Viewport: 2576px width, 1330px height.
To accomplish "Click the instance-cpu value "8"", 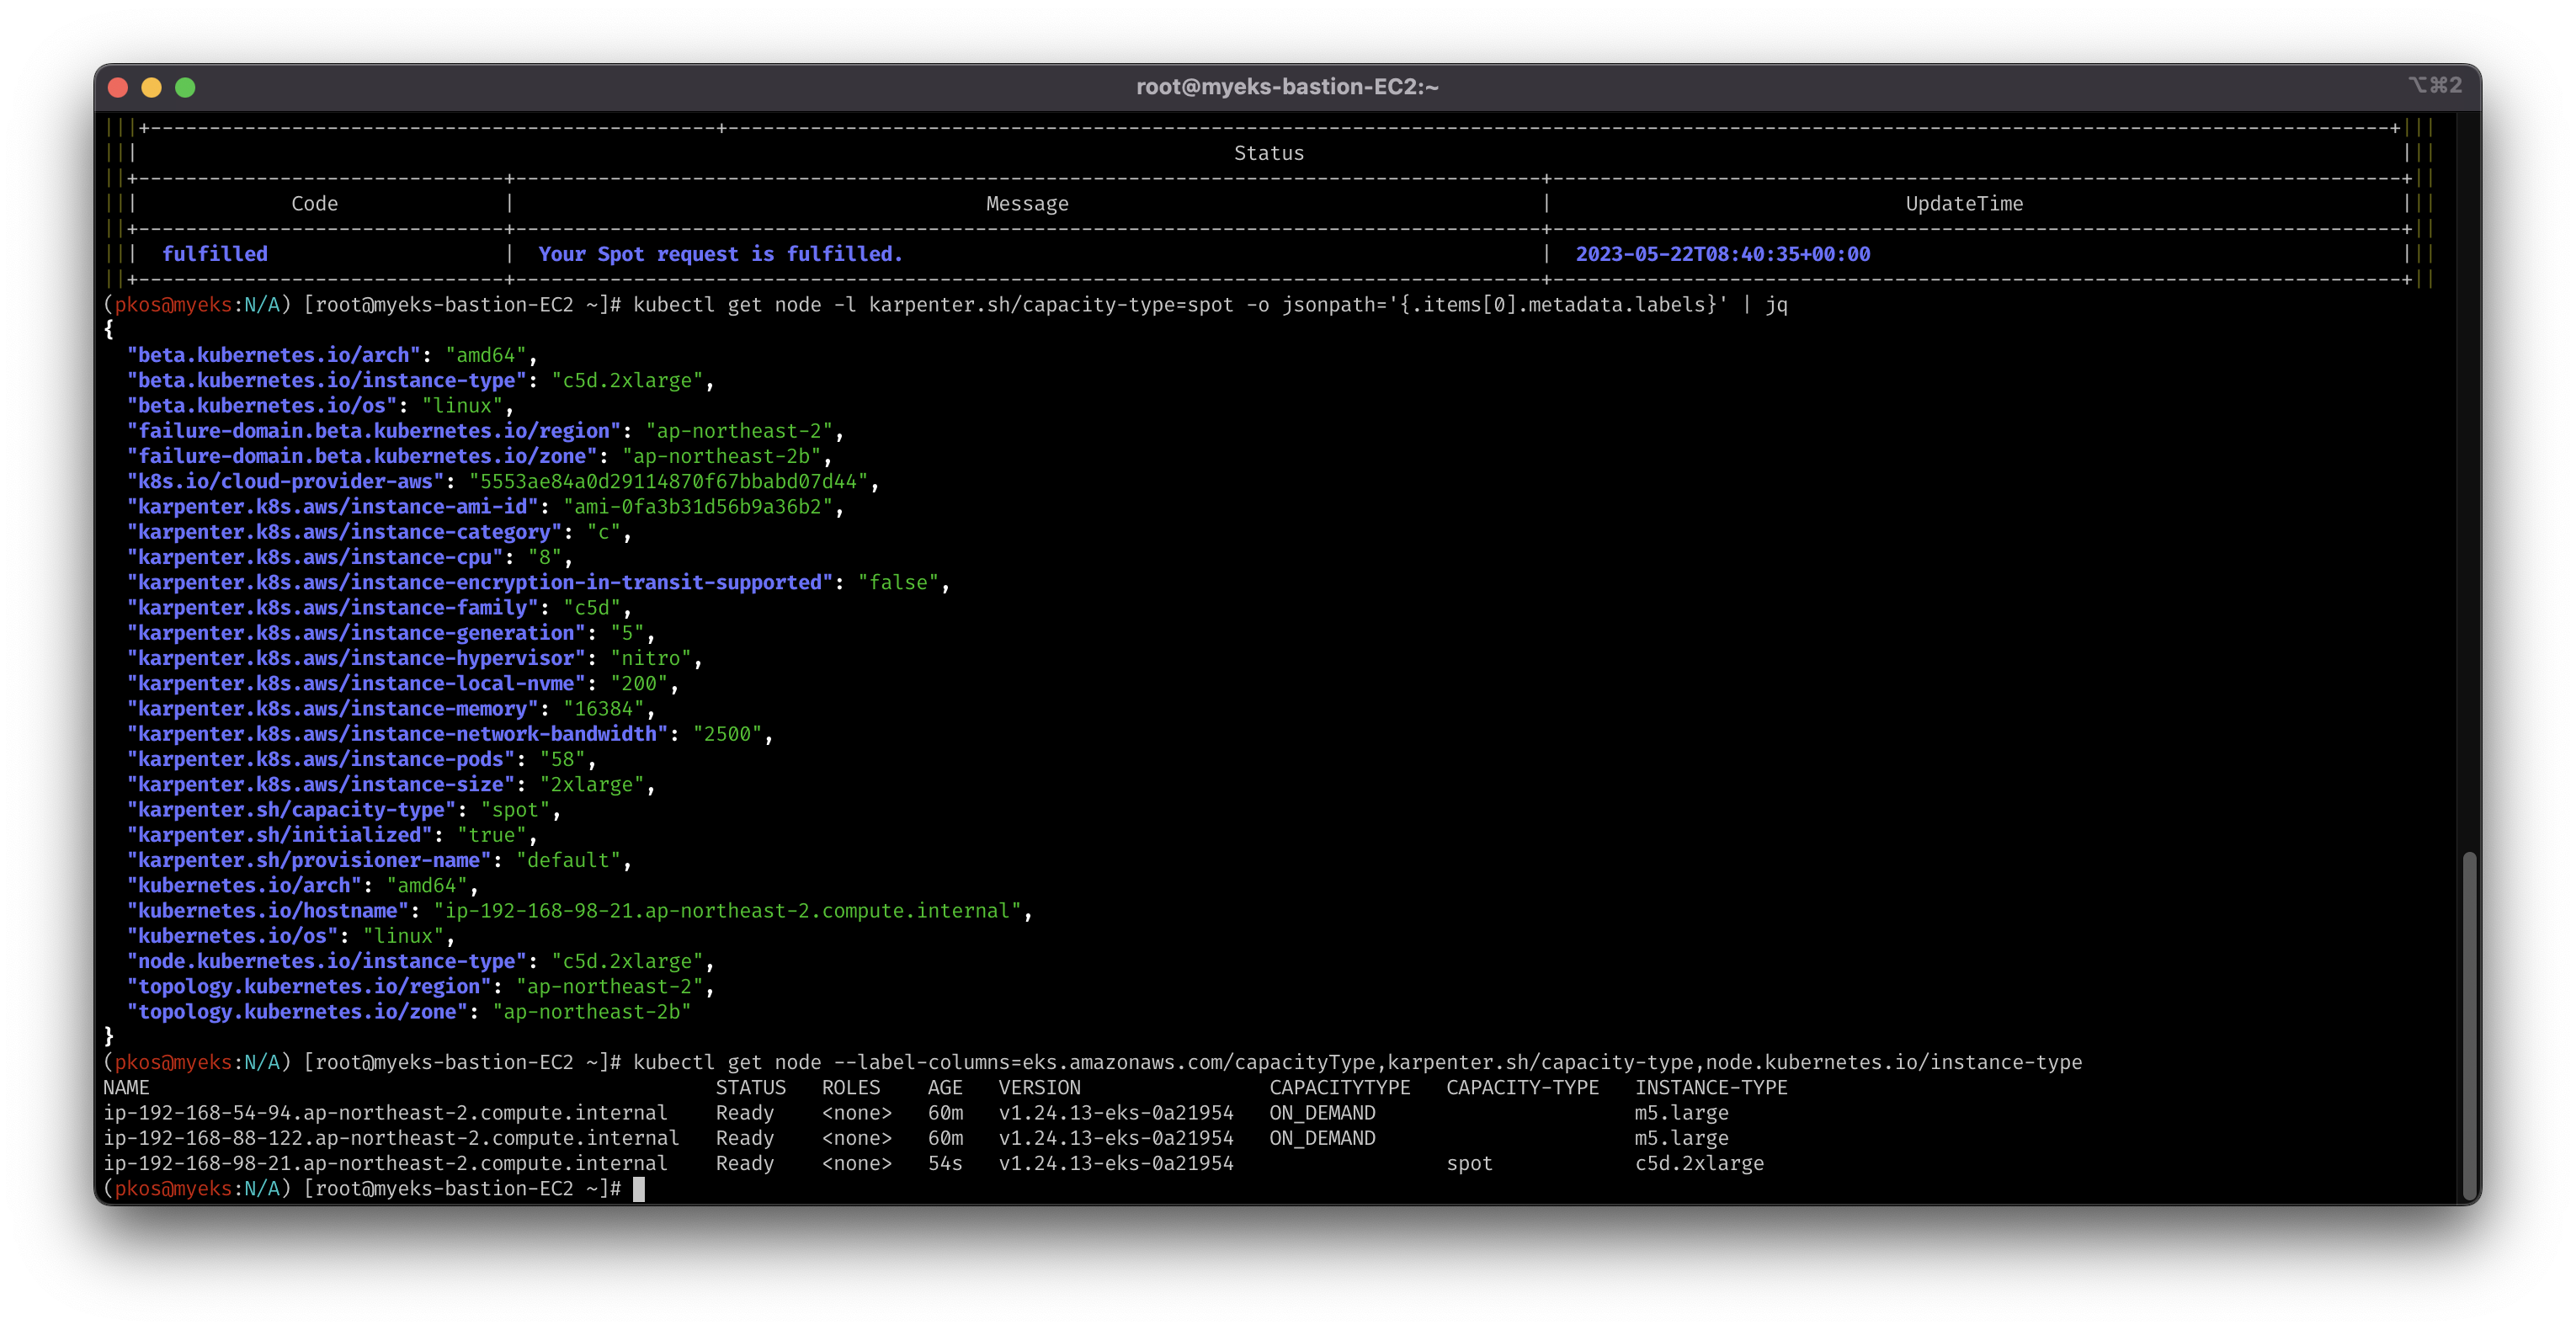I will 545,557.
